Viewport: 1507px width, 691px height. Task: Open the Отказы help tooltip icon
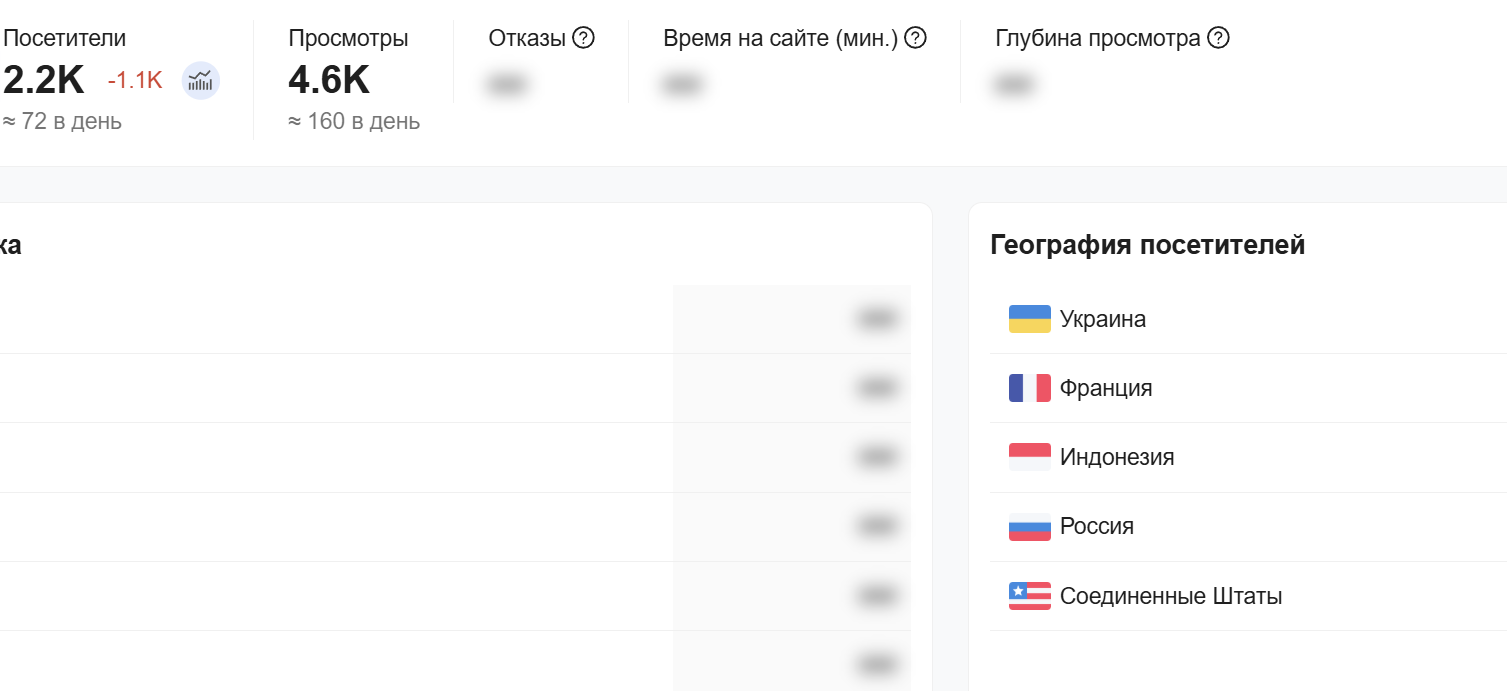click(x=582, y=36)
